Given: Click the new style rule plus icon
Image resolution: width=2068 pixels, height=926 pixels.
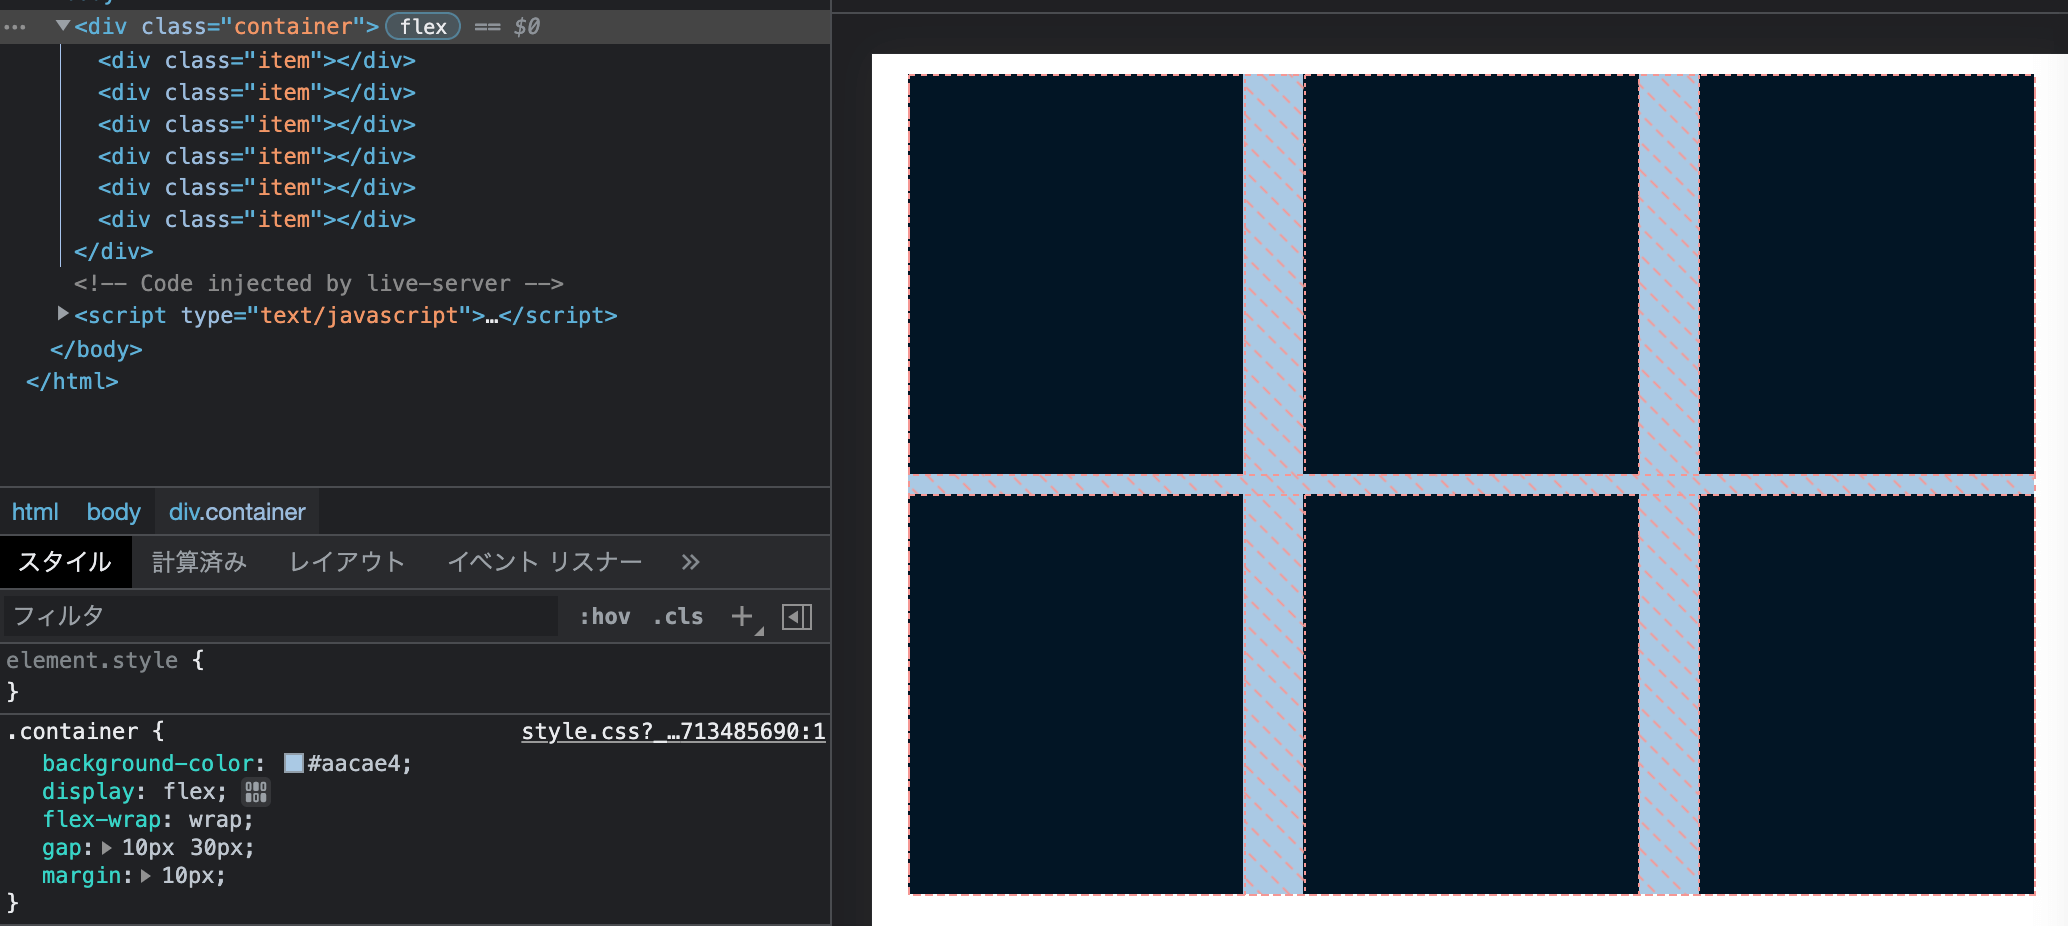Looking at the screenshot, I should pyautogui.click(x=742, y=616).
